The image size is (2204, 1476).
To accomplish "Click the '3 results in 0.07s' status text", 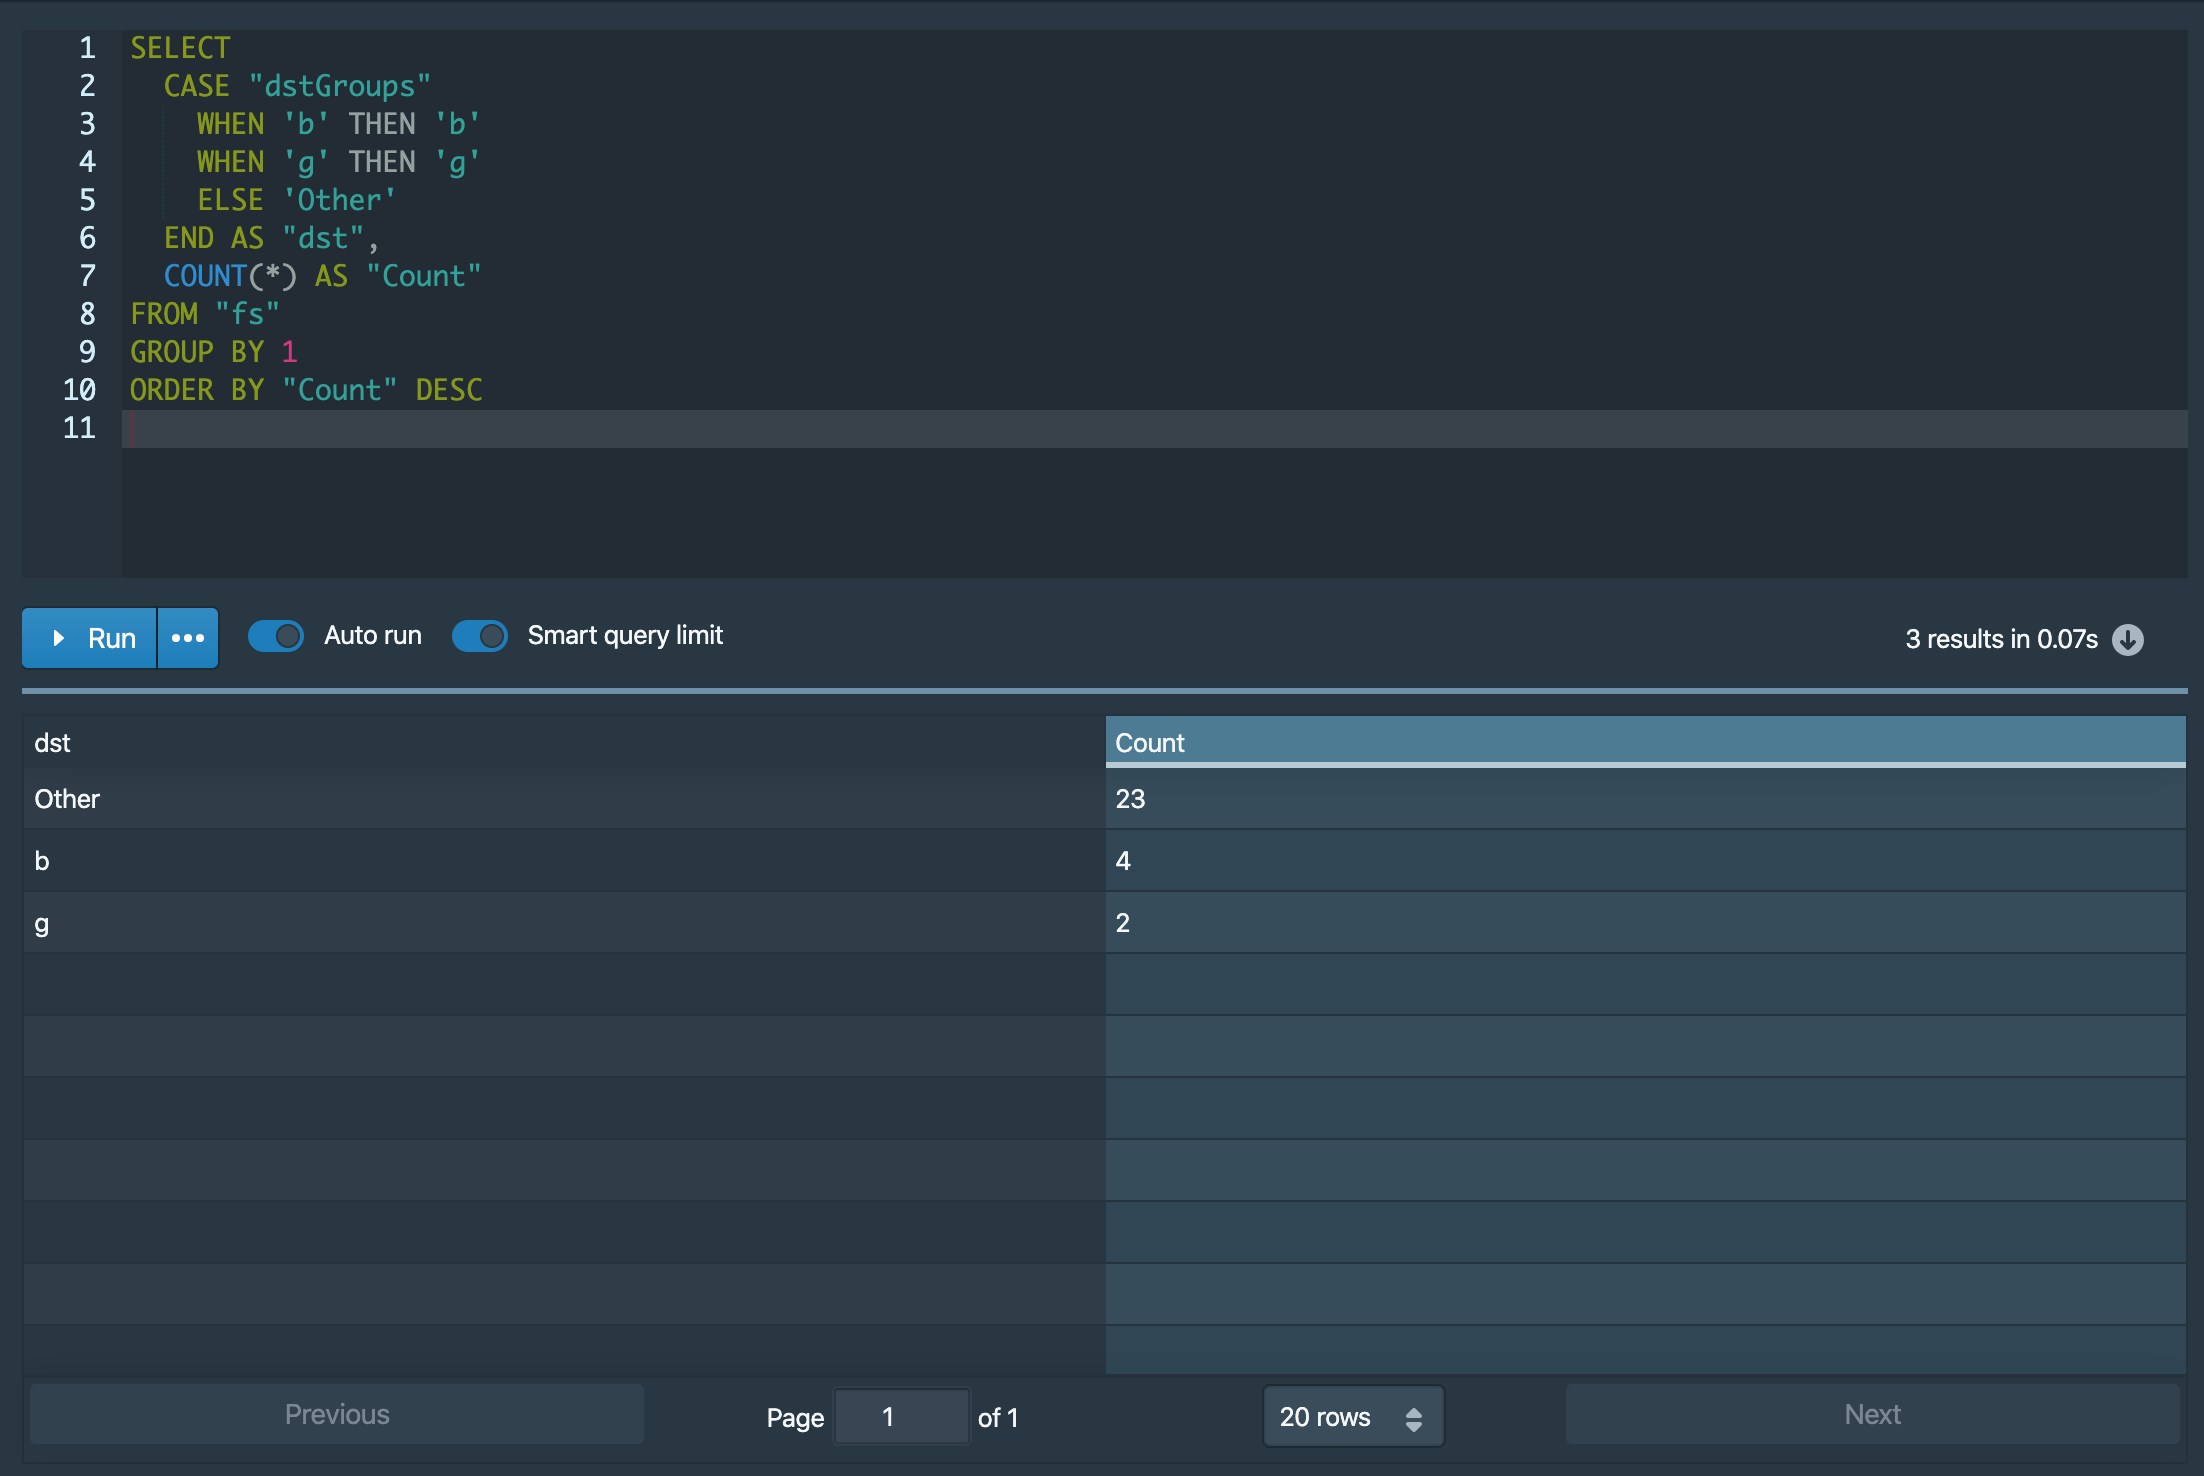I will 2000,639.
